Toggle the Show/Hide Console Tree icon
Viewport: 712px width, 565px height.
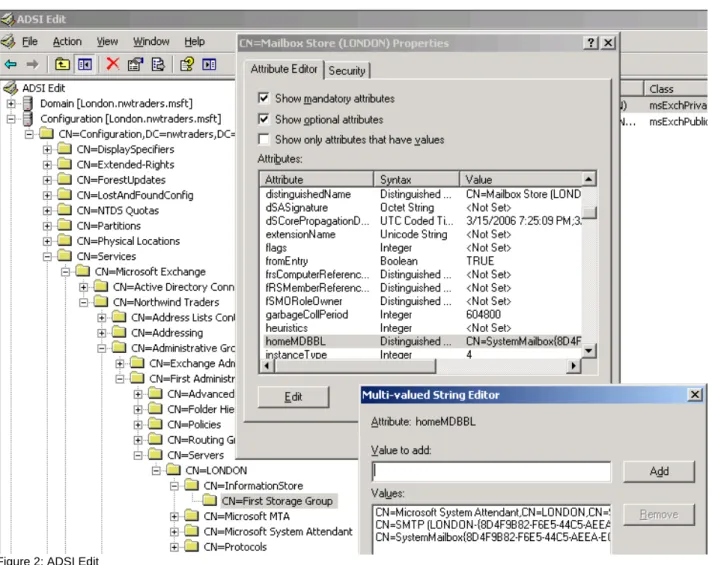click(85, 64)
